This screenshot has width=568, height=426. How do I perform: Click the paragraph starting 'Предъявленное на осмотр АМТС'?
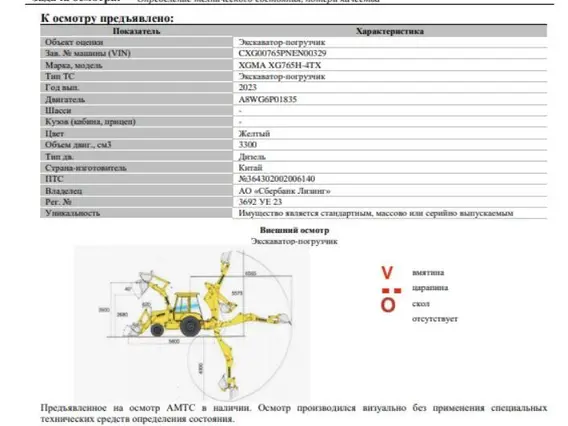point(294,413)
